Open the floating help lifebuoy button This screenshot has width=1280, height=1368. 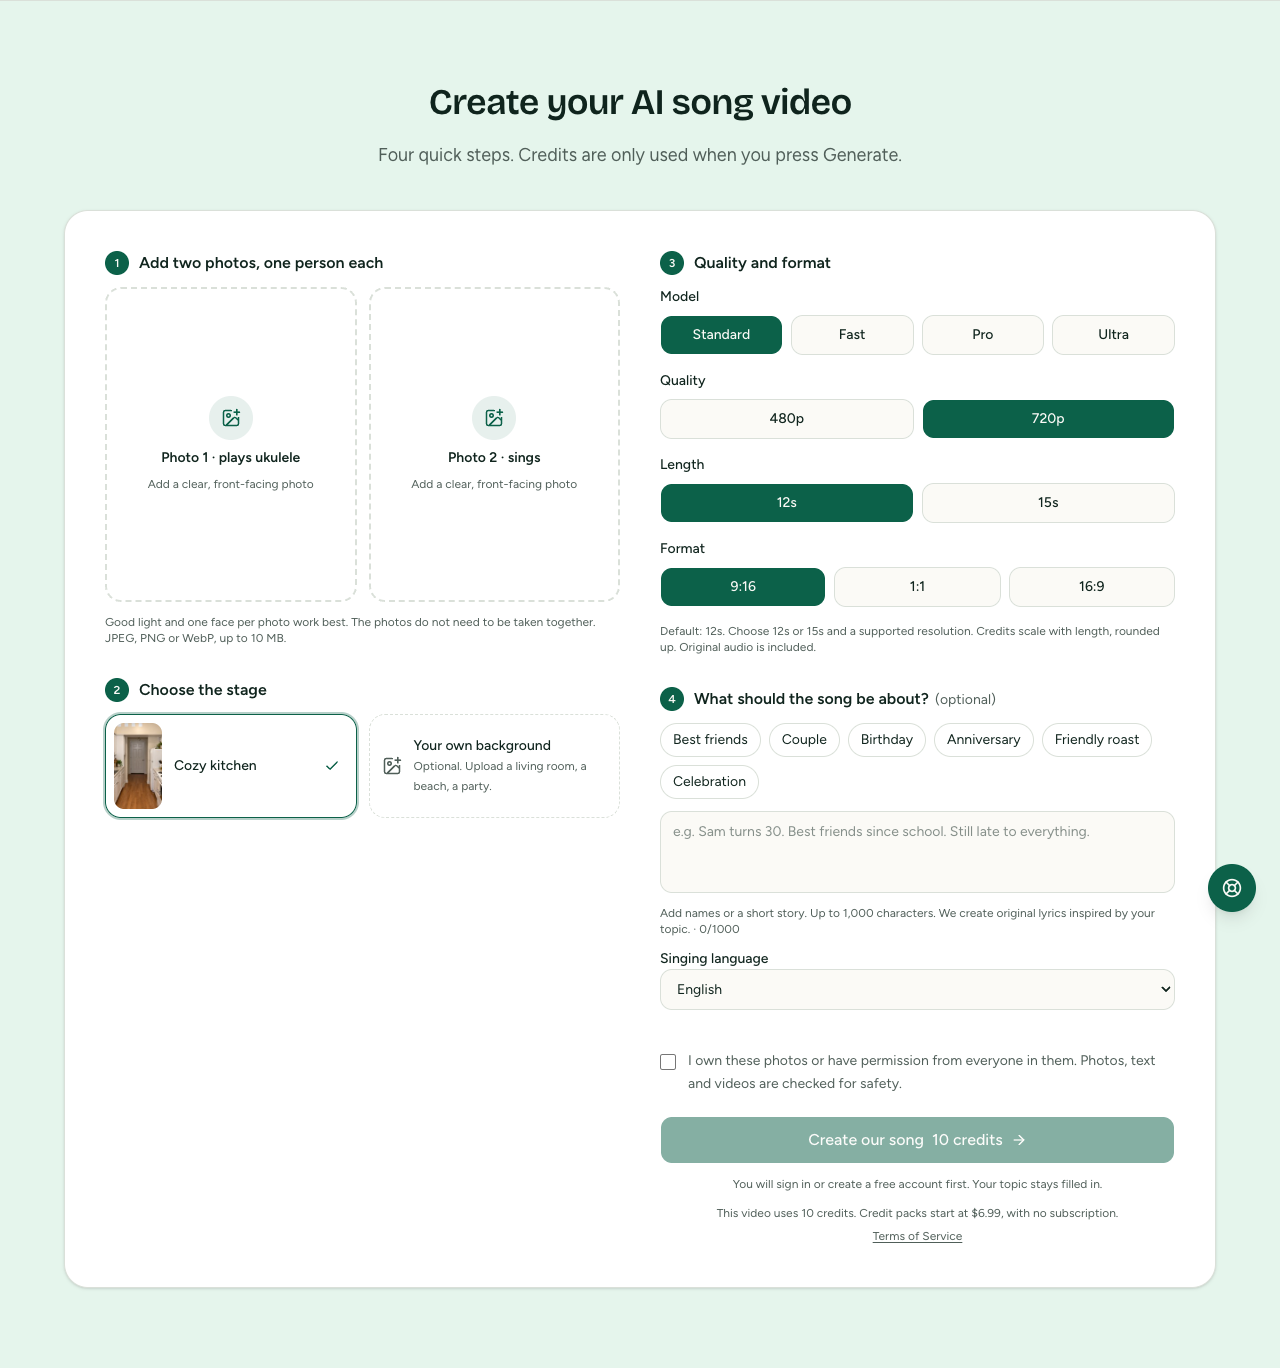[x=1232, y=888]
